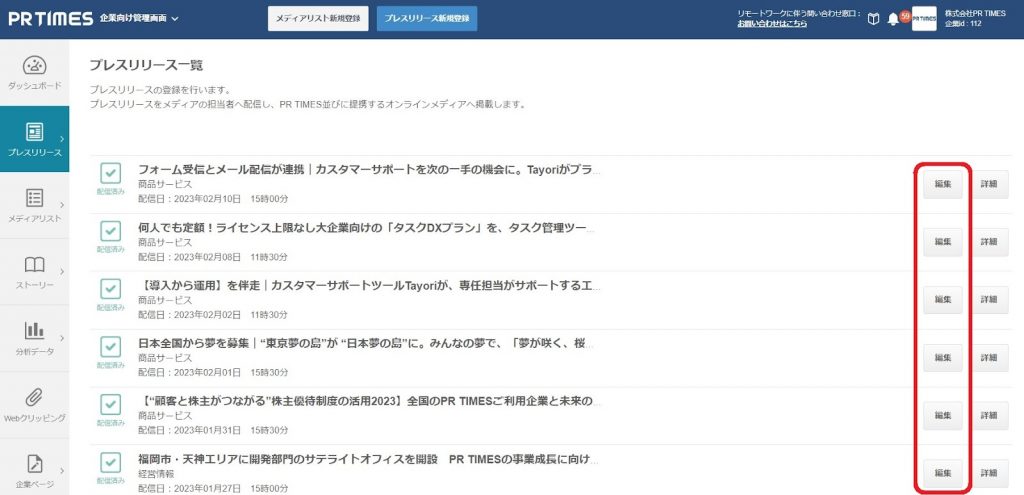Image resolution: width=1024 pixels, height=495 pixels.
Task: Toggle the 配信済み check icon for 【導入から運用】 release
Action: click(110, 289)
